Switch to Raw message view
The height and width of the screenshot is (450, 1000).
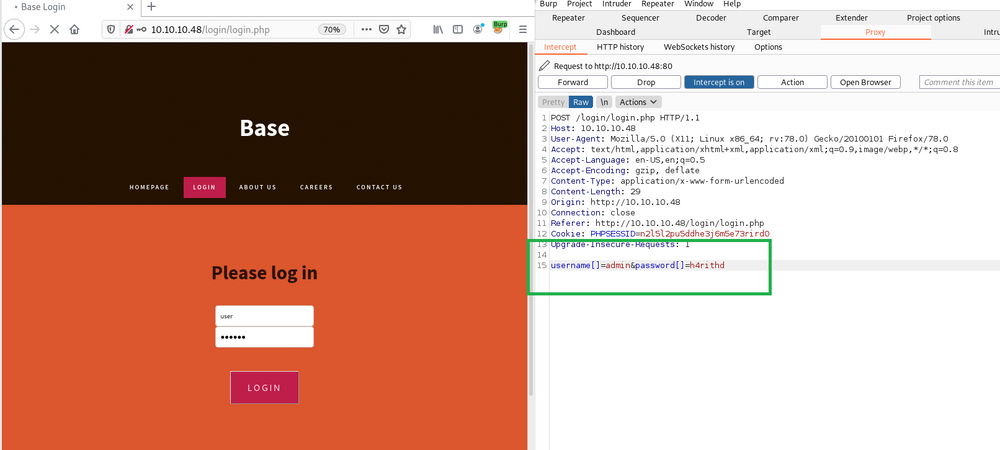coord(581,102)
